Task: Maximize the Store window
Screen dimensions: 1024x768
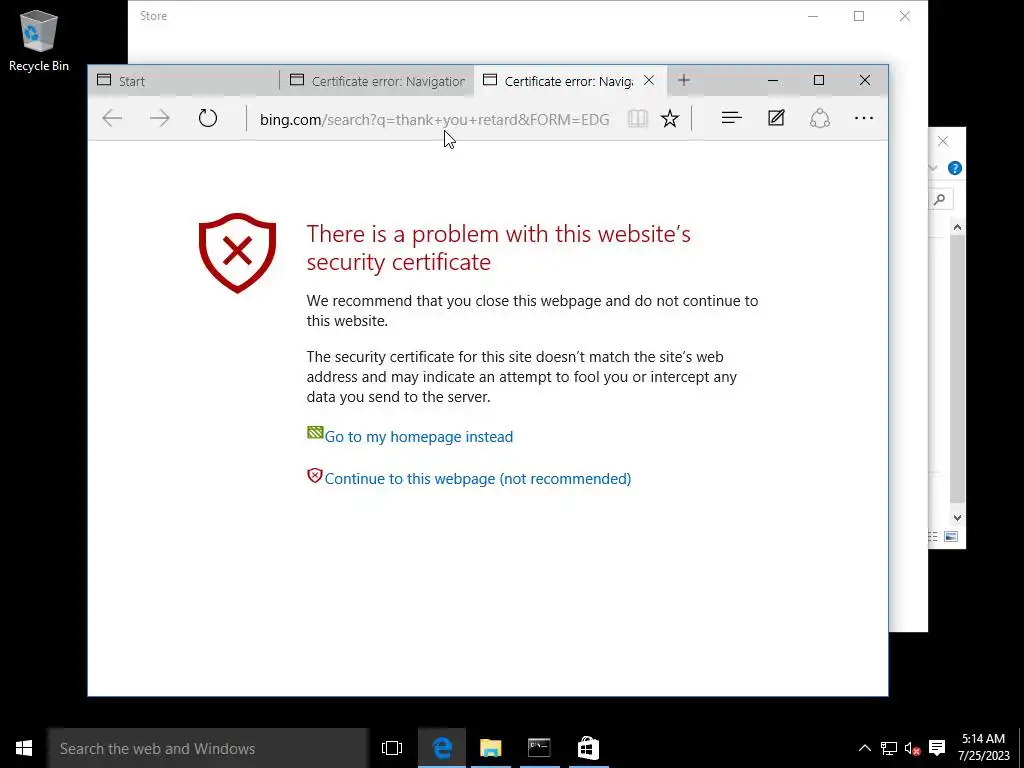Action: coord(859,16)
